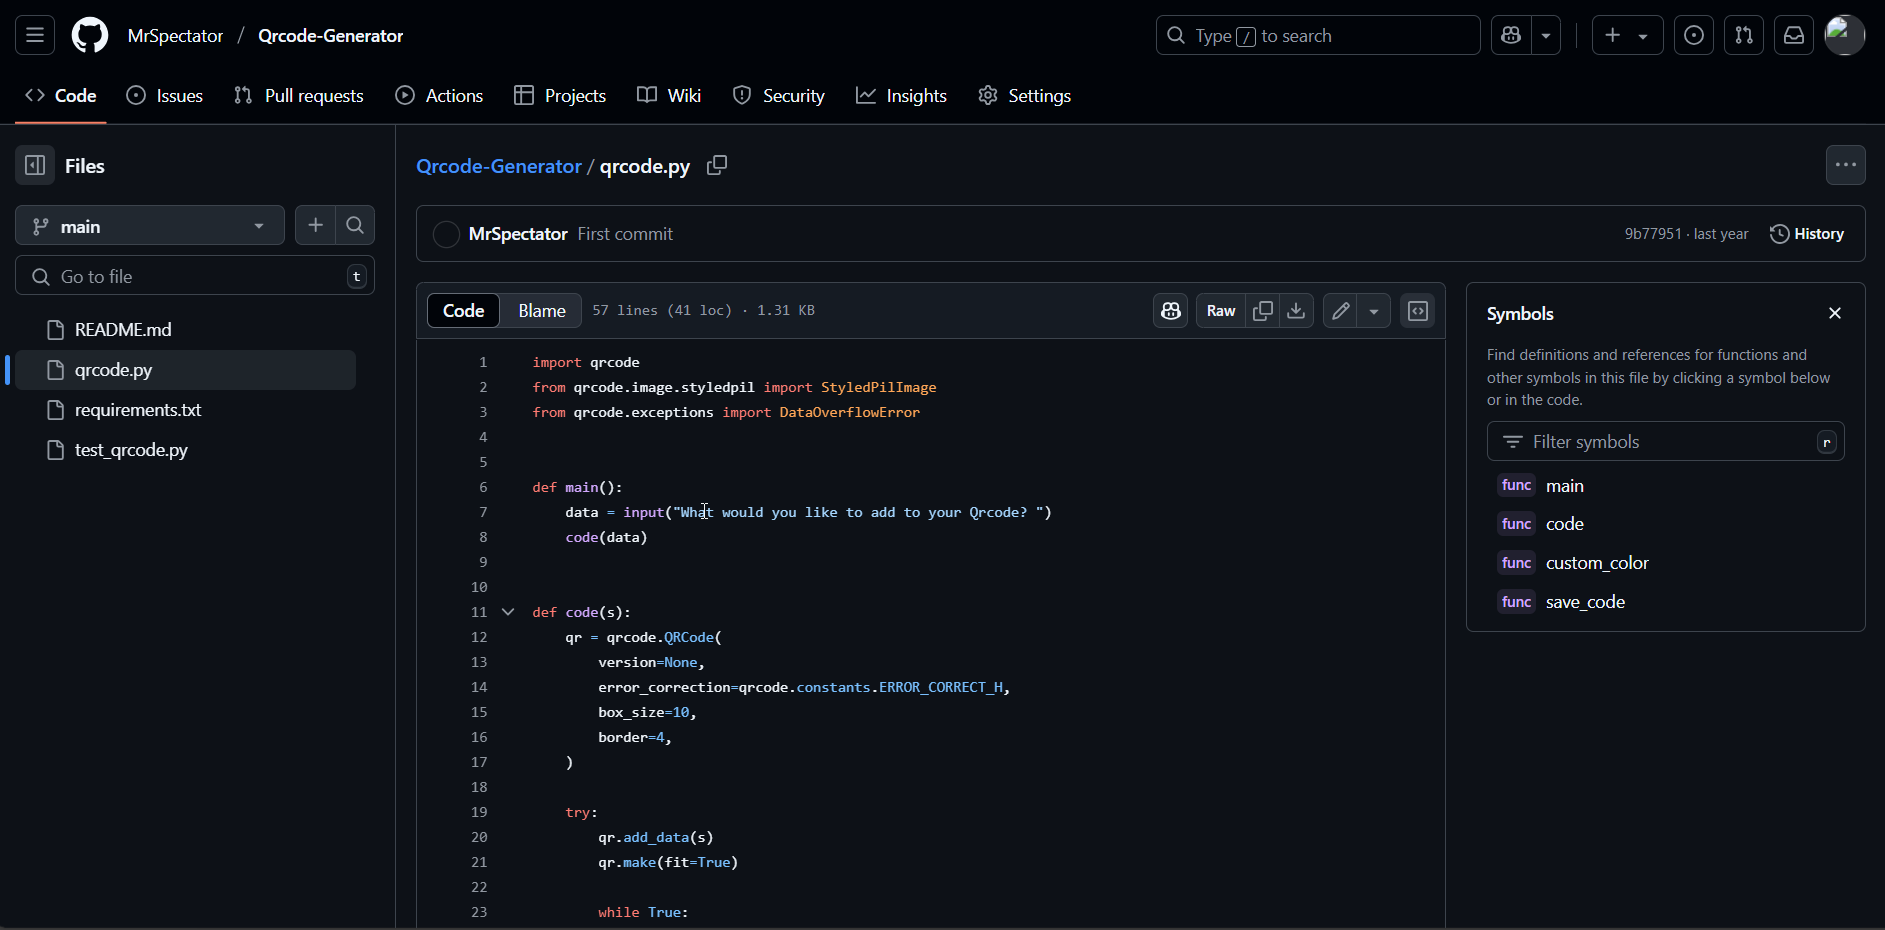Toggle the symbols pane button
Screen dimensions: 1885x930
pos(1418,311)
